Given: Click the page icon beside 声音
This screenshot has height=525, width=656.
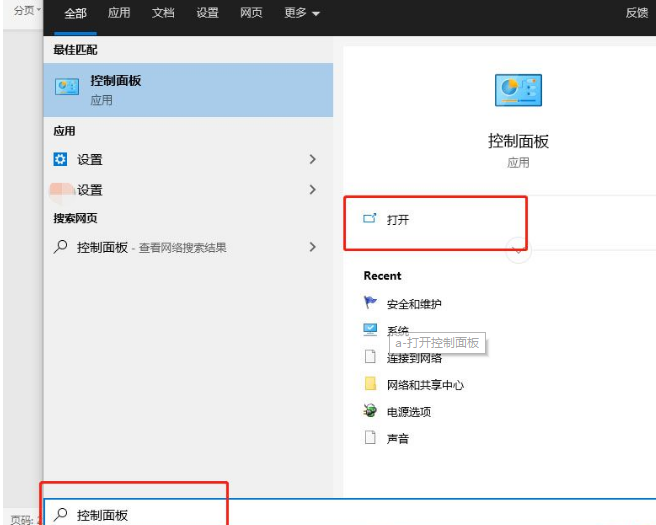Looking at the screenshot, I should (370, 438).
